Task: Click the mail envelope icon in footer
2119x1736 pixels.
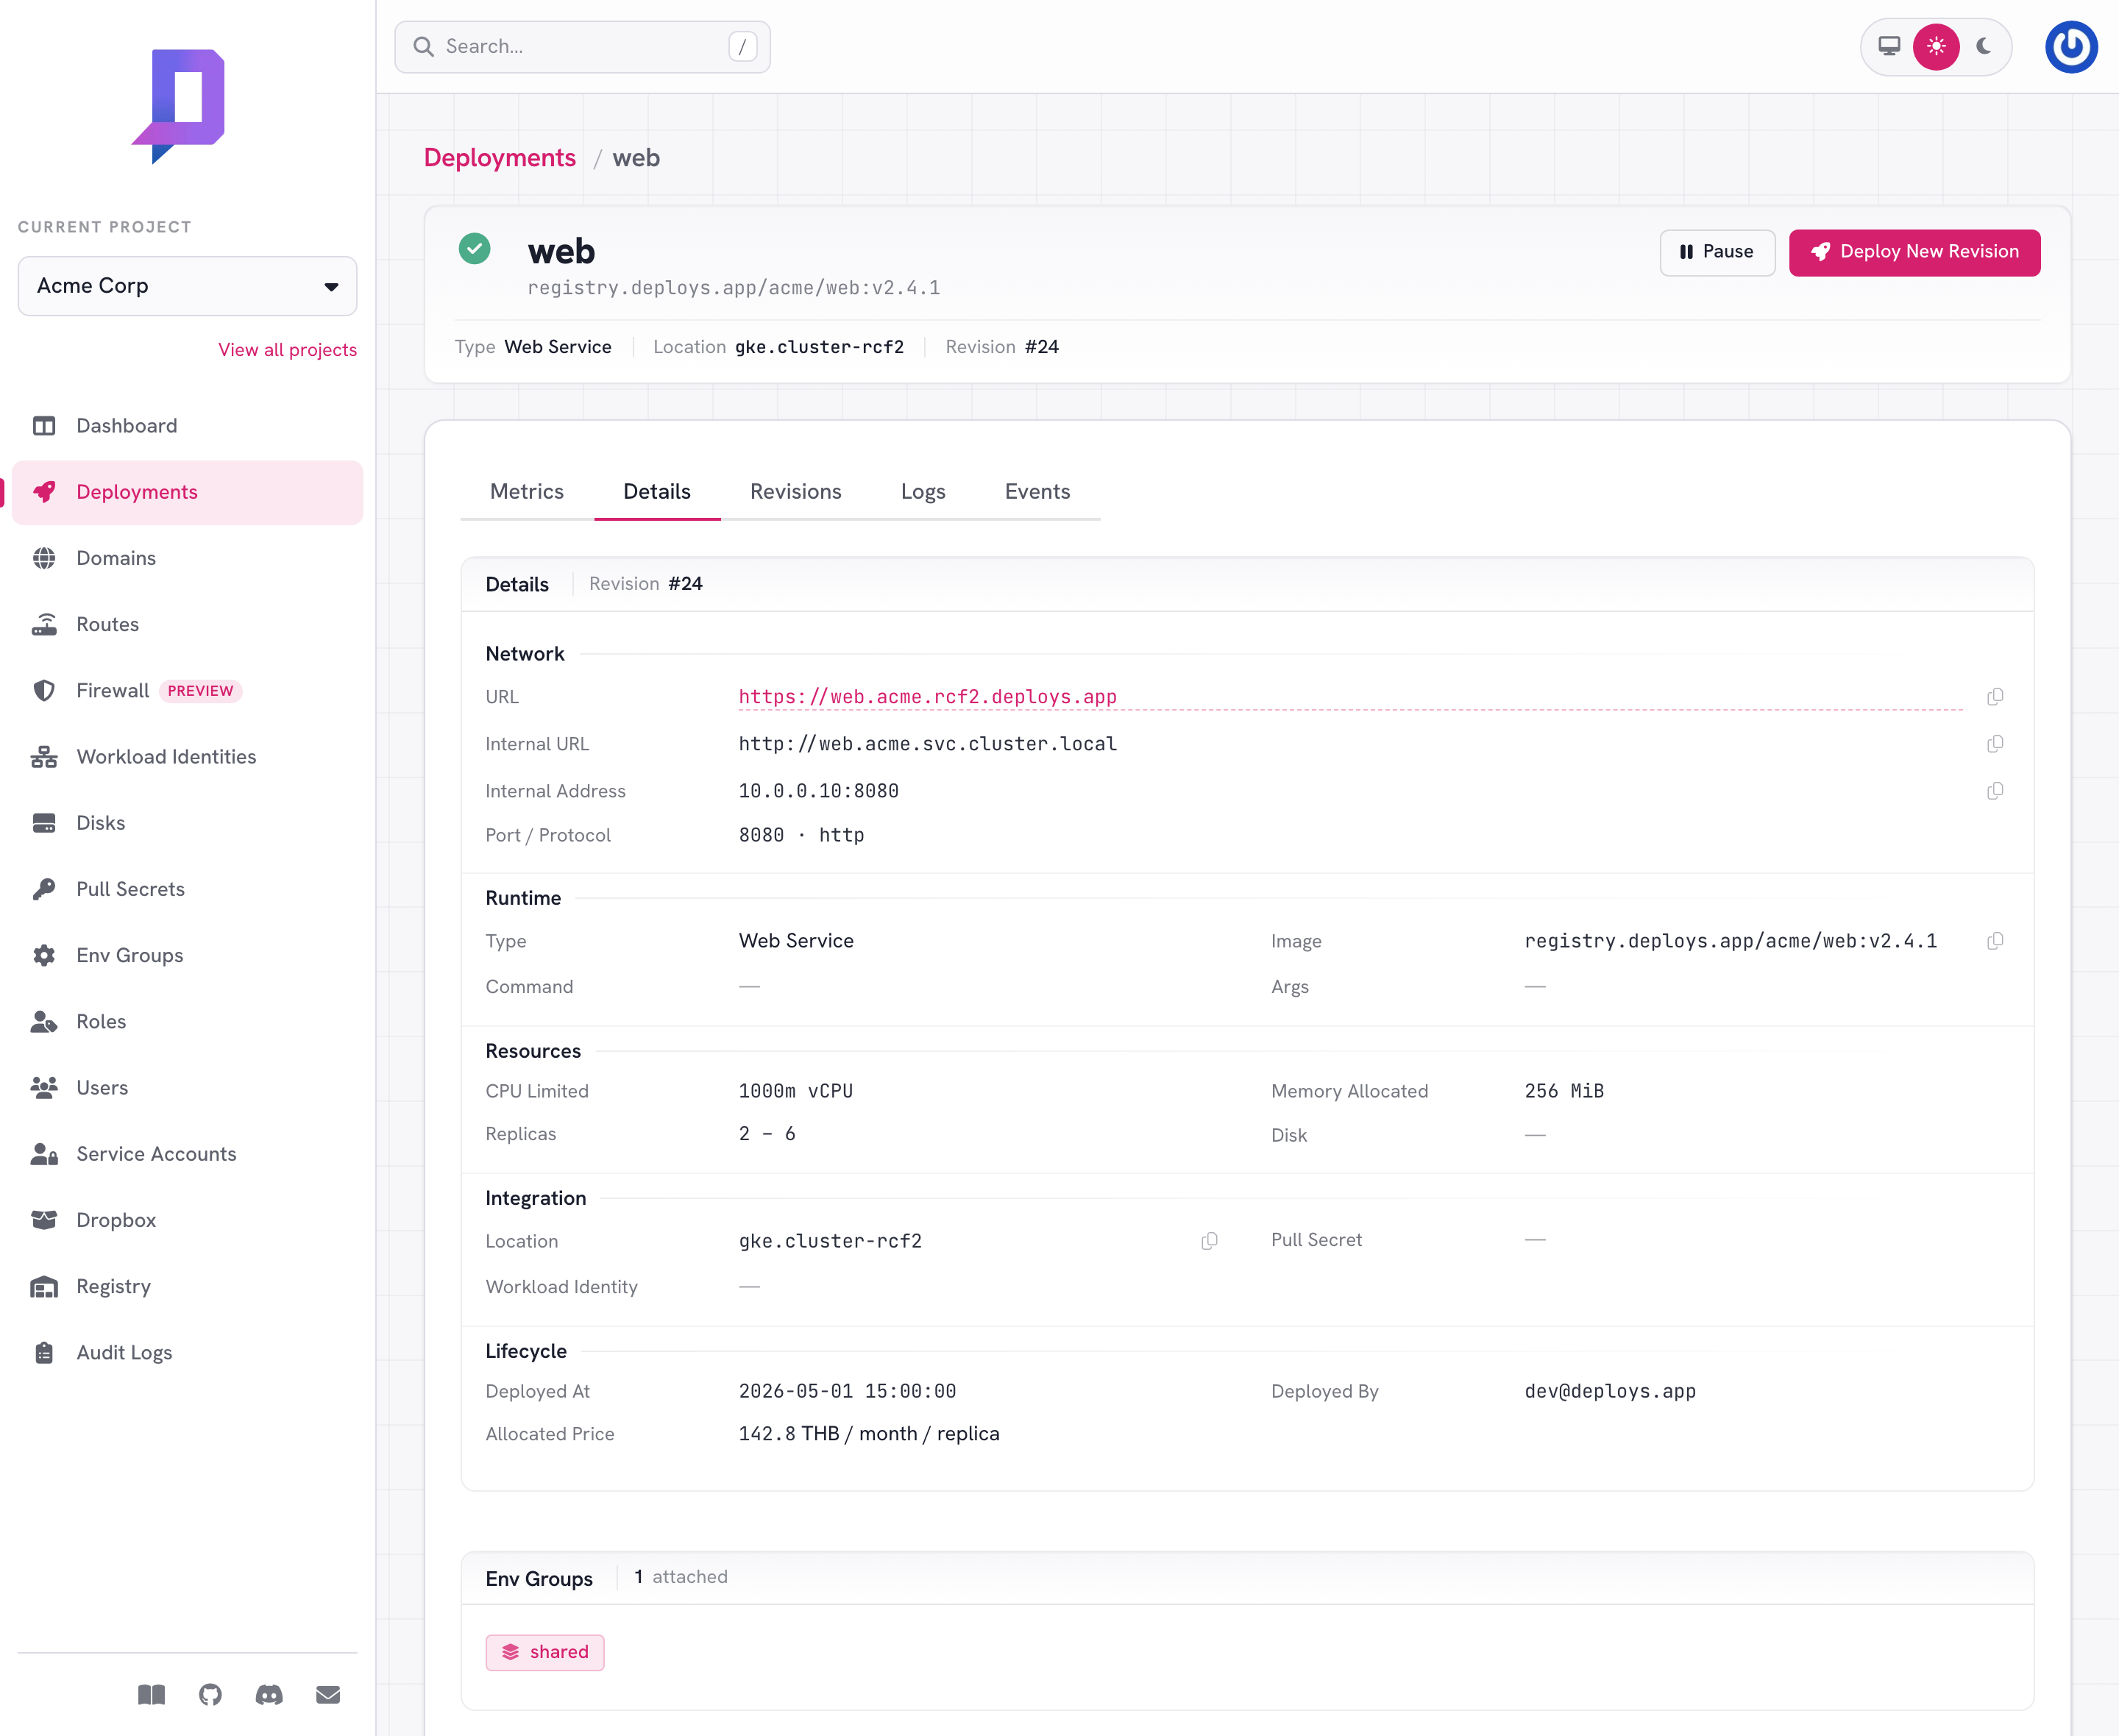Action: click(328, 1694)
